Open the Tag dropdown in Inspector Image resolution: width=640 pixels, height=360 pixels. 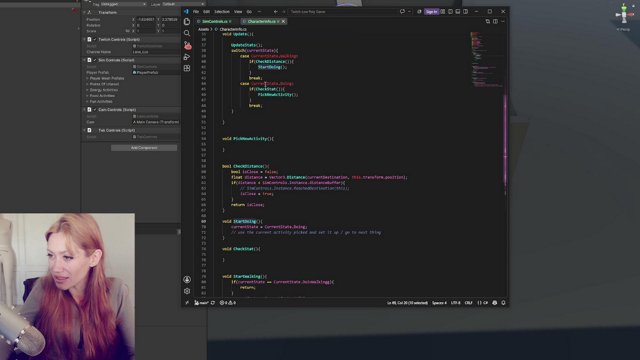[122, 4]
